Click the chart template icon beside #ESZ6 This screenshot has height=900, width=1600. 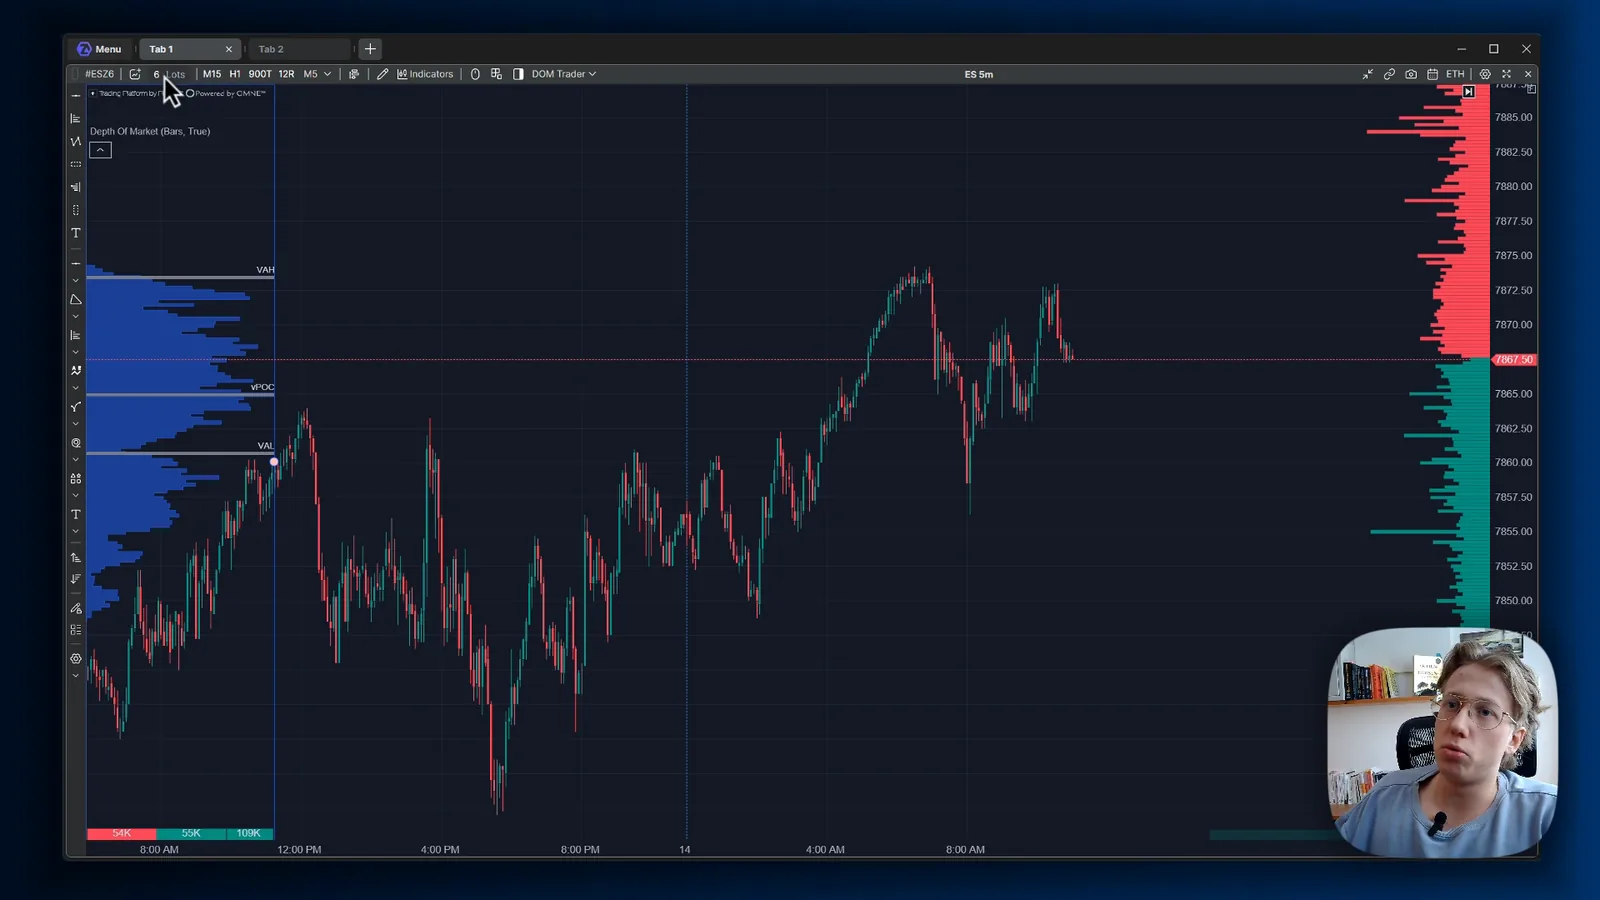point(135,74)
